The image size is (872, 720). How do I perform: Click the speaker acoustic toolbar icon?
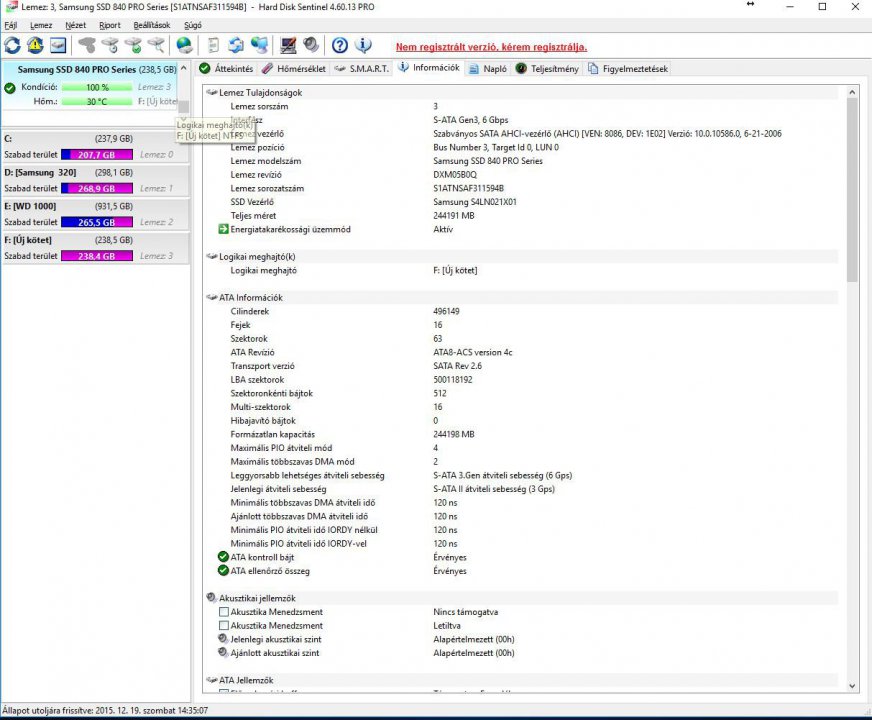pyautogui.click(x=311, y=45)
